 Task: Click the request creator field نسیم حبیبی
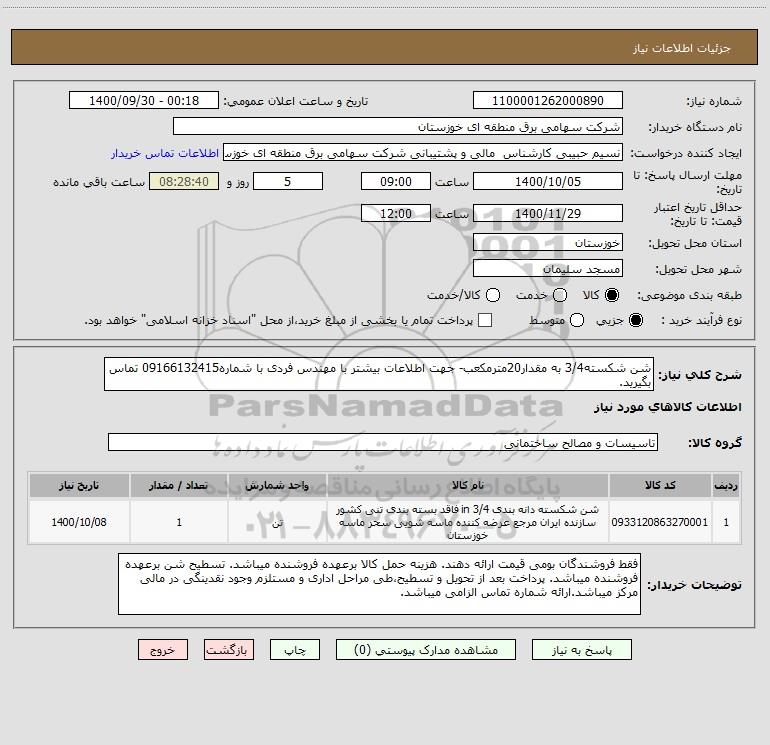(423, 153)
